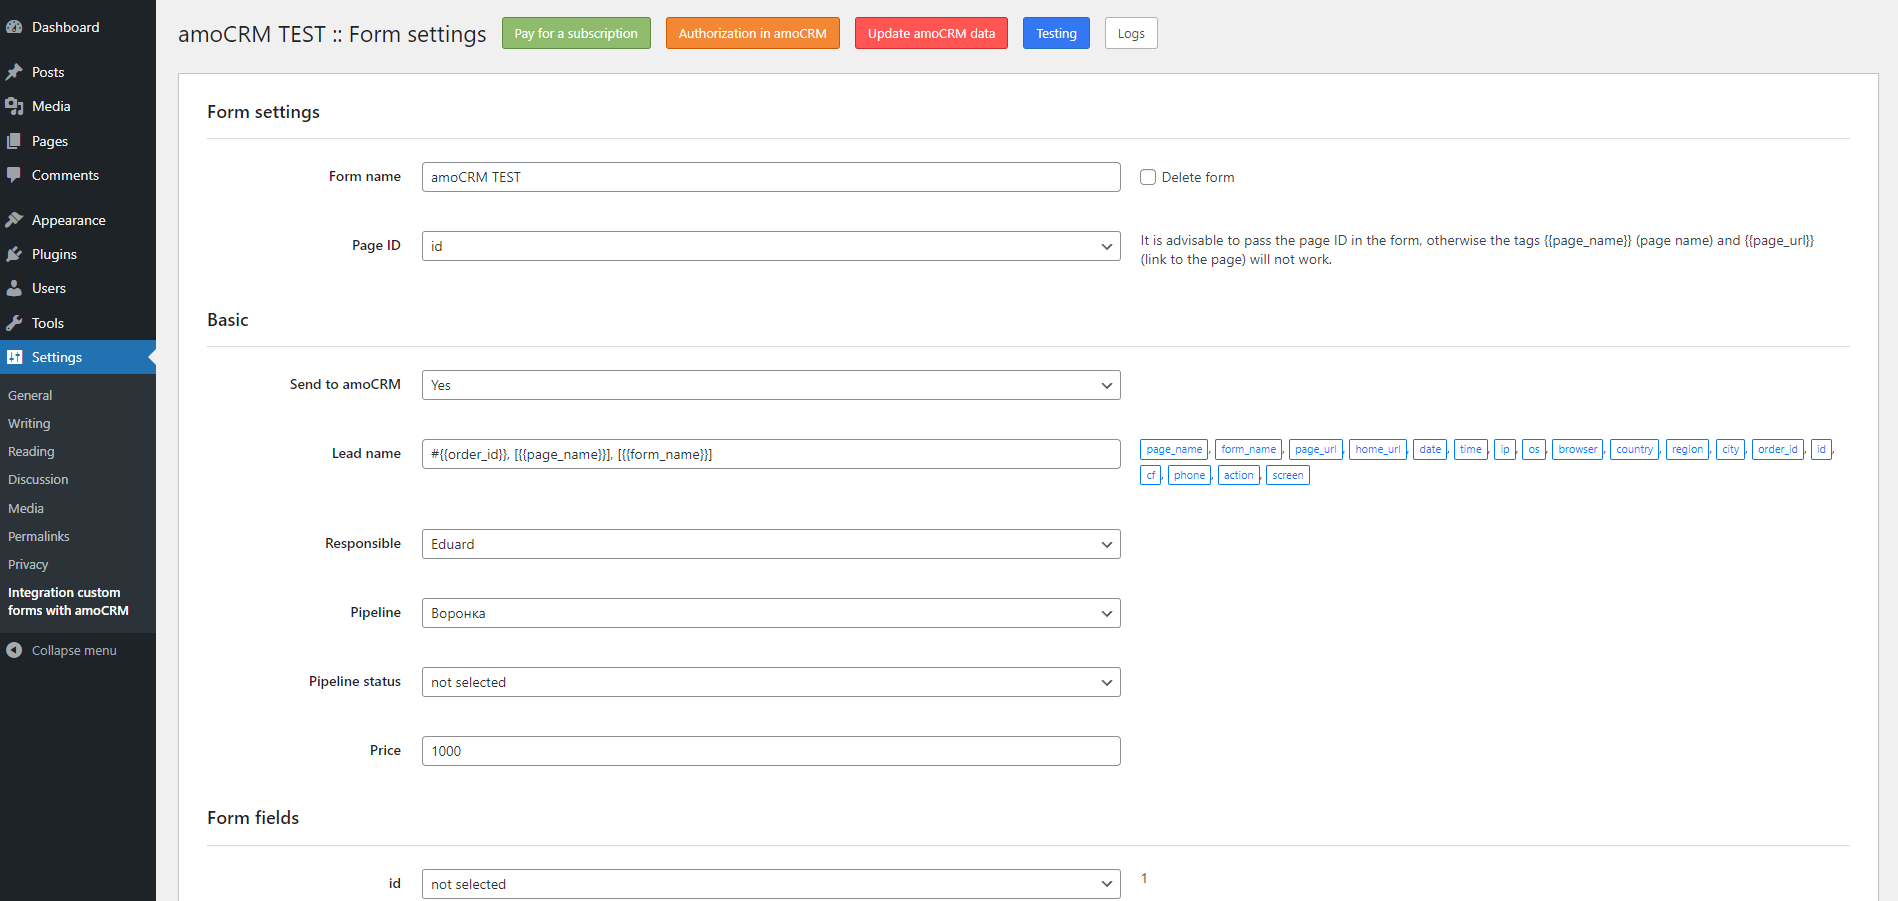Open Media settings submenu item

click(26, 508)
